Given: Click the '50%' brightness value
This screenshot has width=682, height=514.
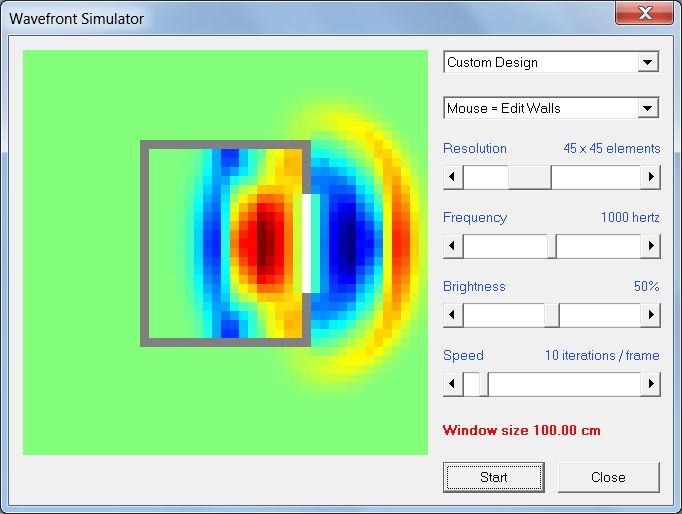Looking at the screenshot, I should (646, 286).
